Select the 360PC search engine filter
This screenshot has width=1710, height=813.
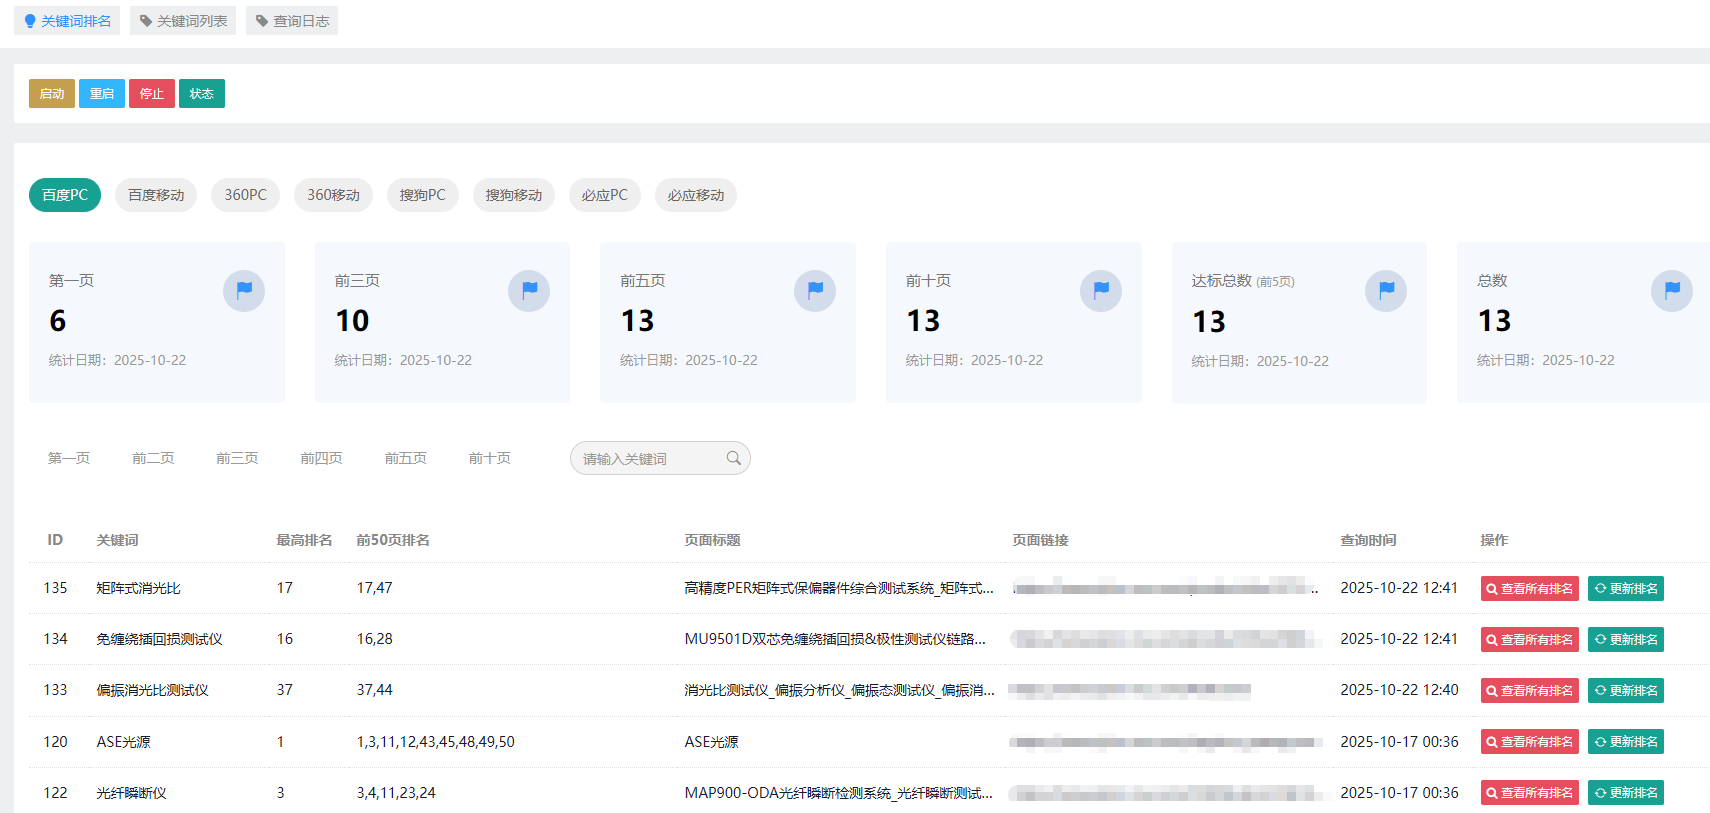click(x=245, y=195)
